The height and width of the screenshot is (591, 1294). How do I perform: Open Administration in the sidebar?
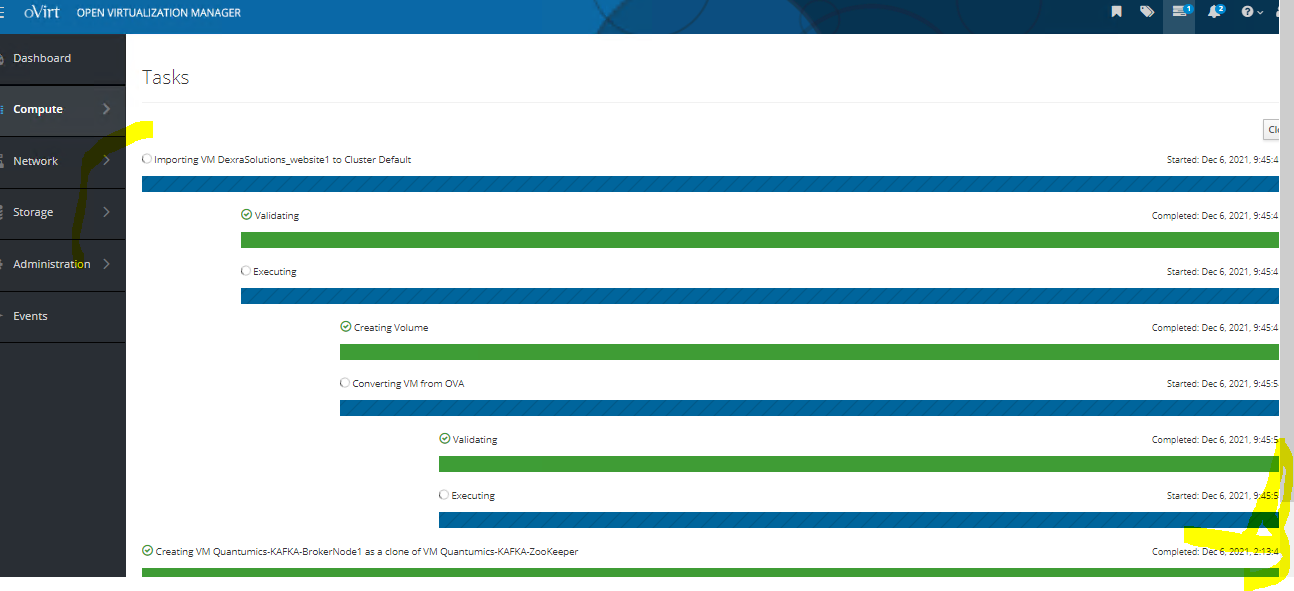coord(52,264)
